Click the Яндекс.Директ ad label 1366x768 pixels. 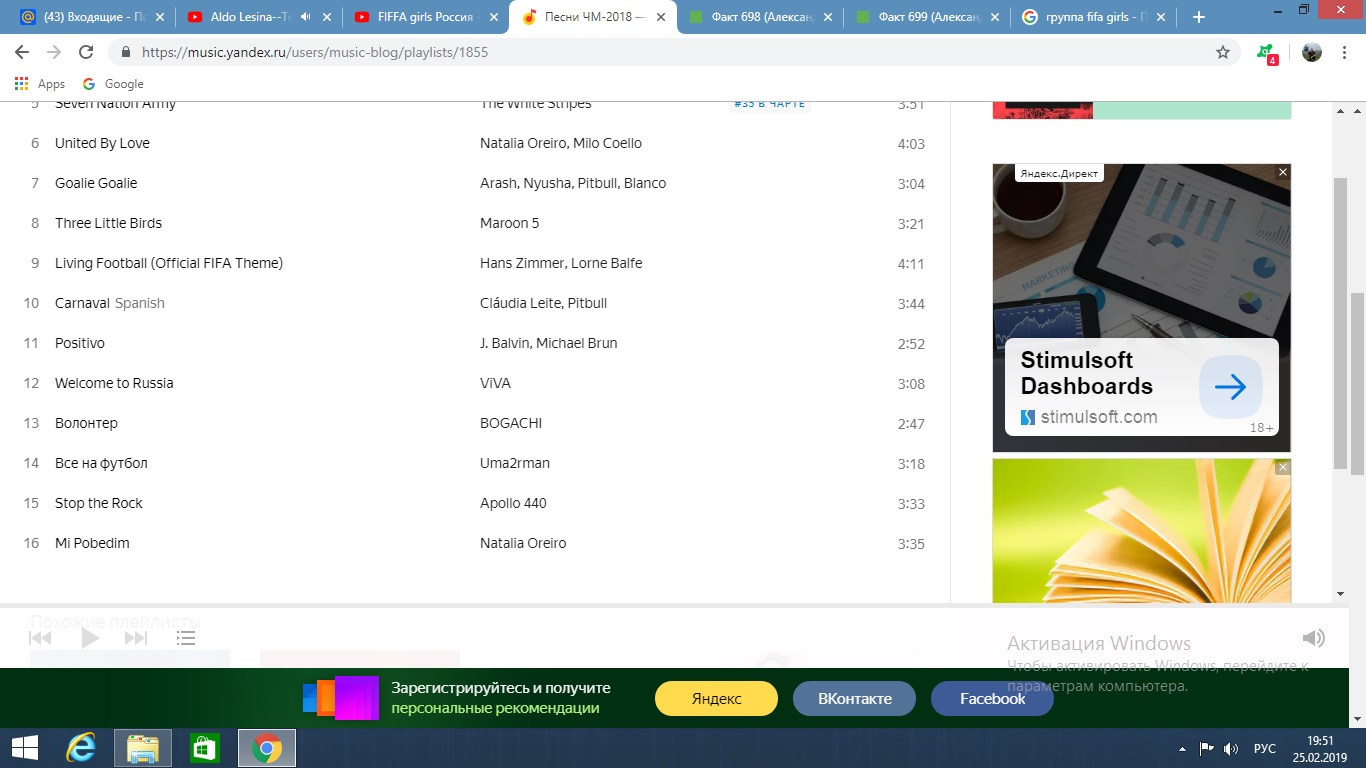point(1059,173)
